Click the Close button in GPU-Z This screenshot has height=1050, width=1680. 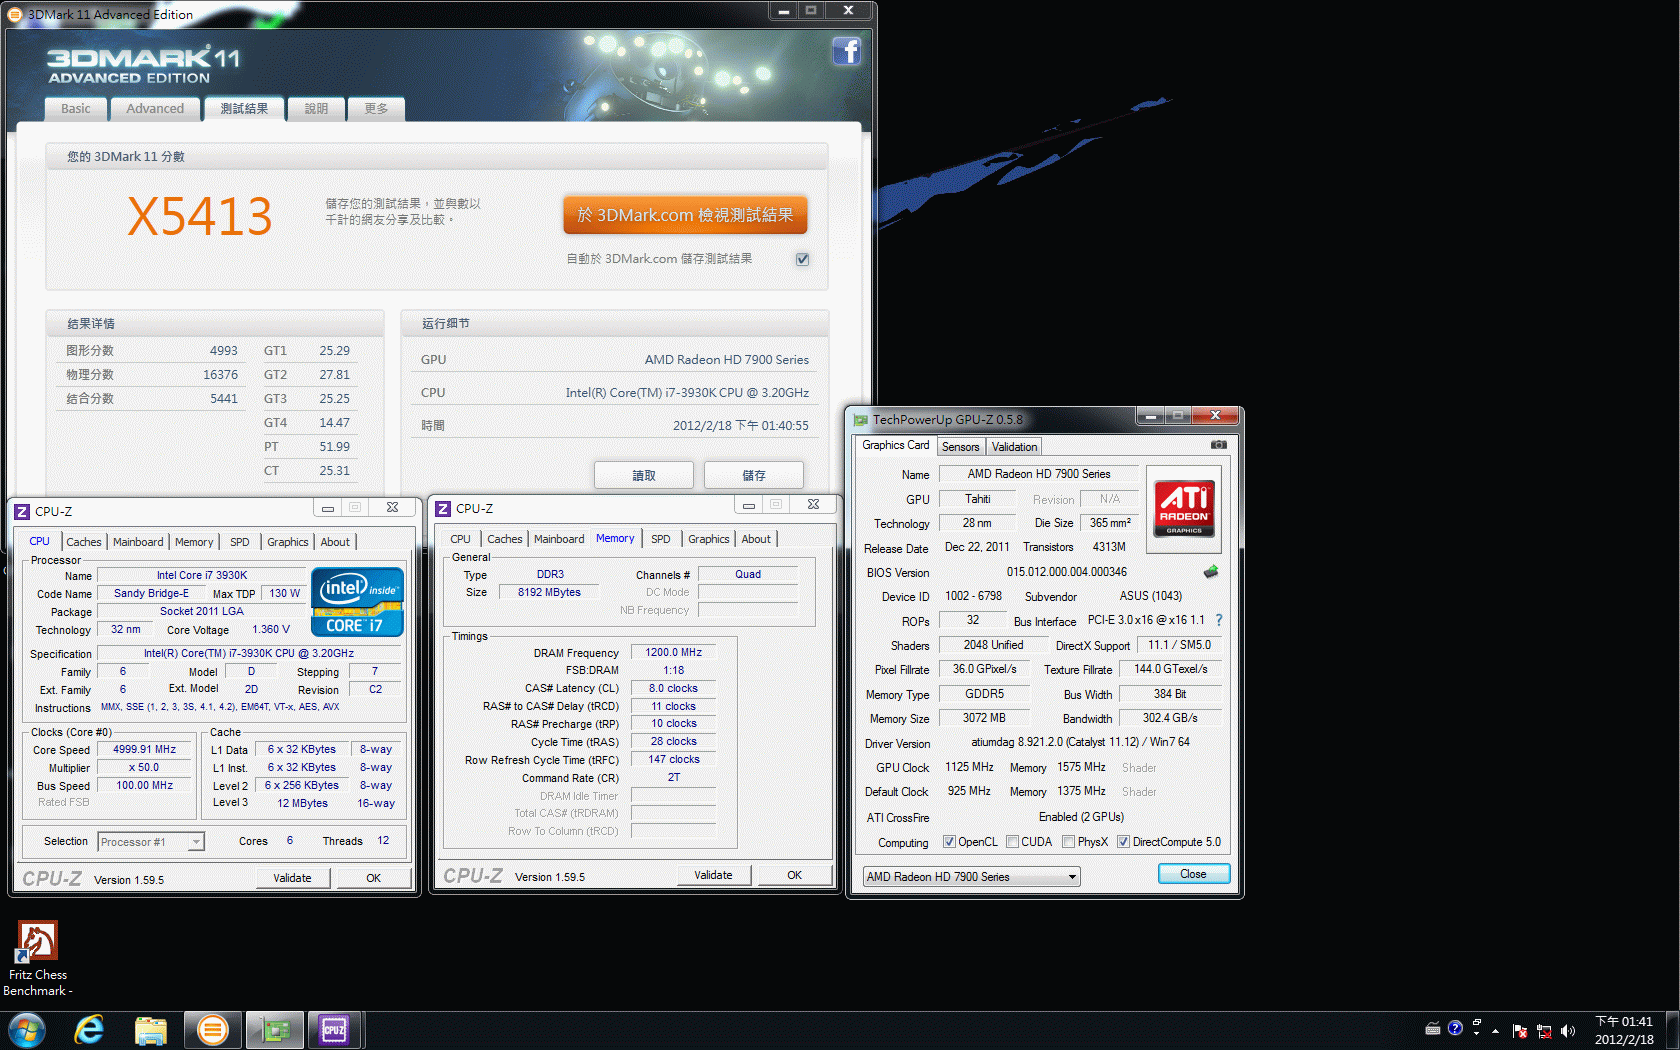point(1193,874)
